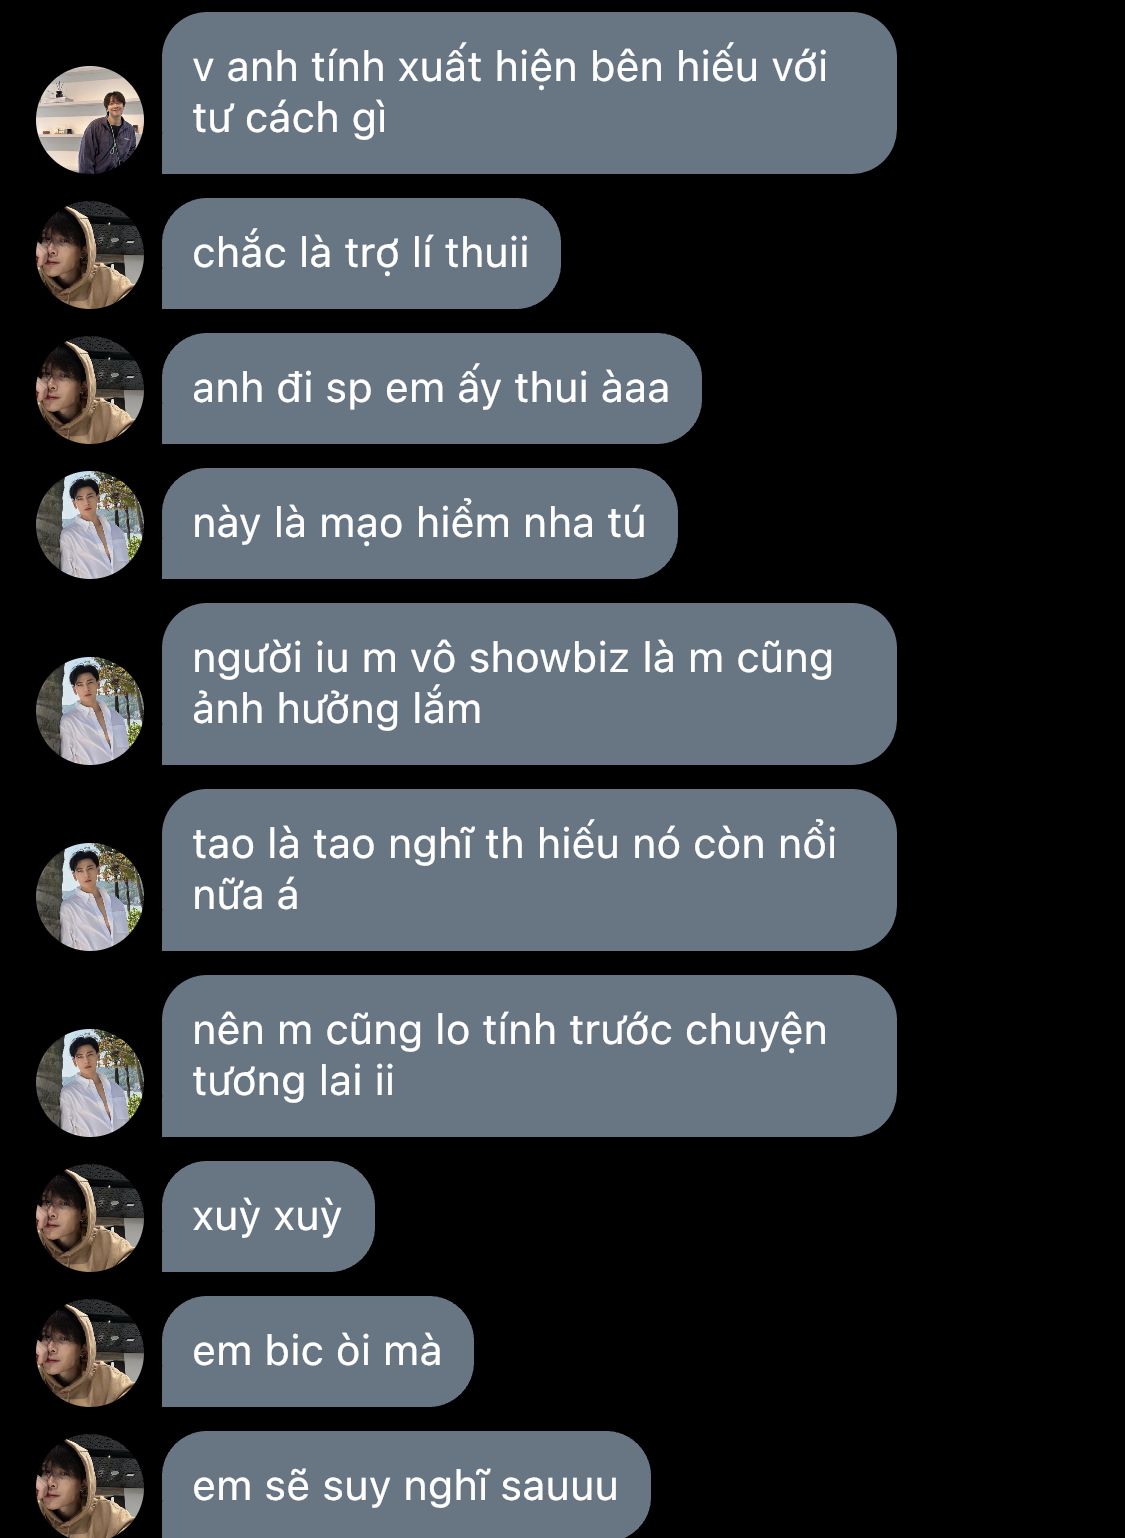
Task: Select message 'nên m cũng lo tính trước'
Action: click(529, 1056)
